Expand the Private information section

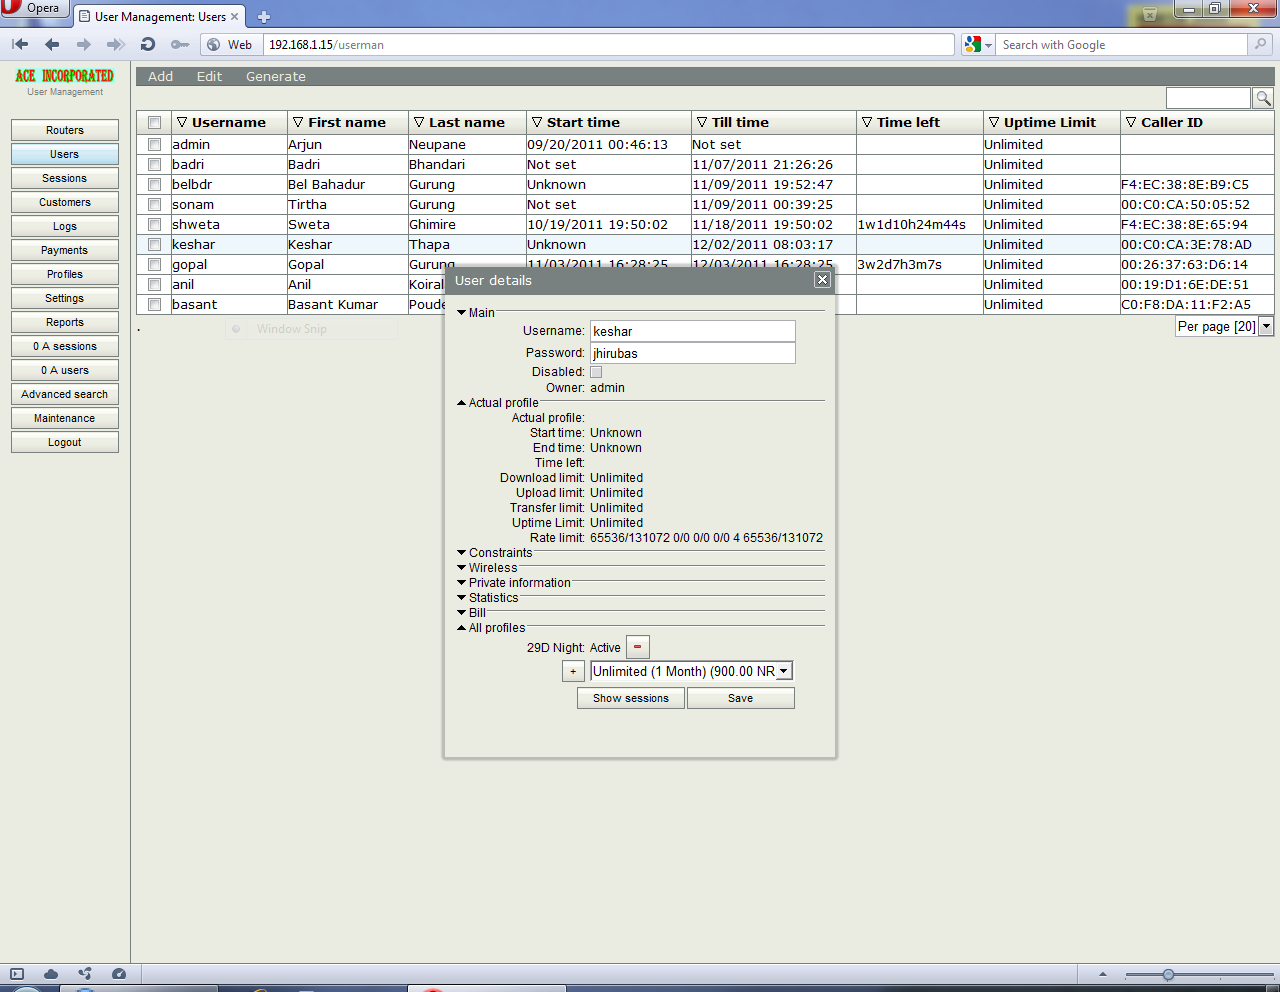point(514,583)
